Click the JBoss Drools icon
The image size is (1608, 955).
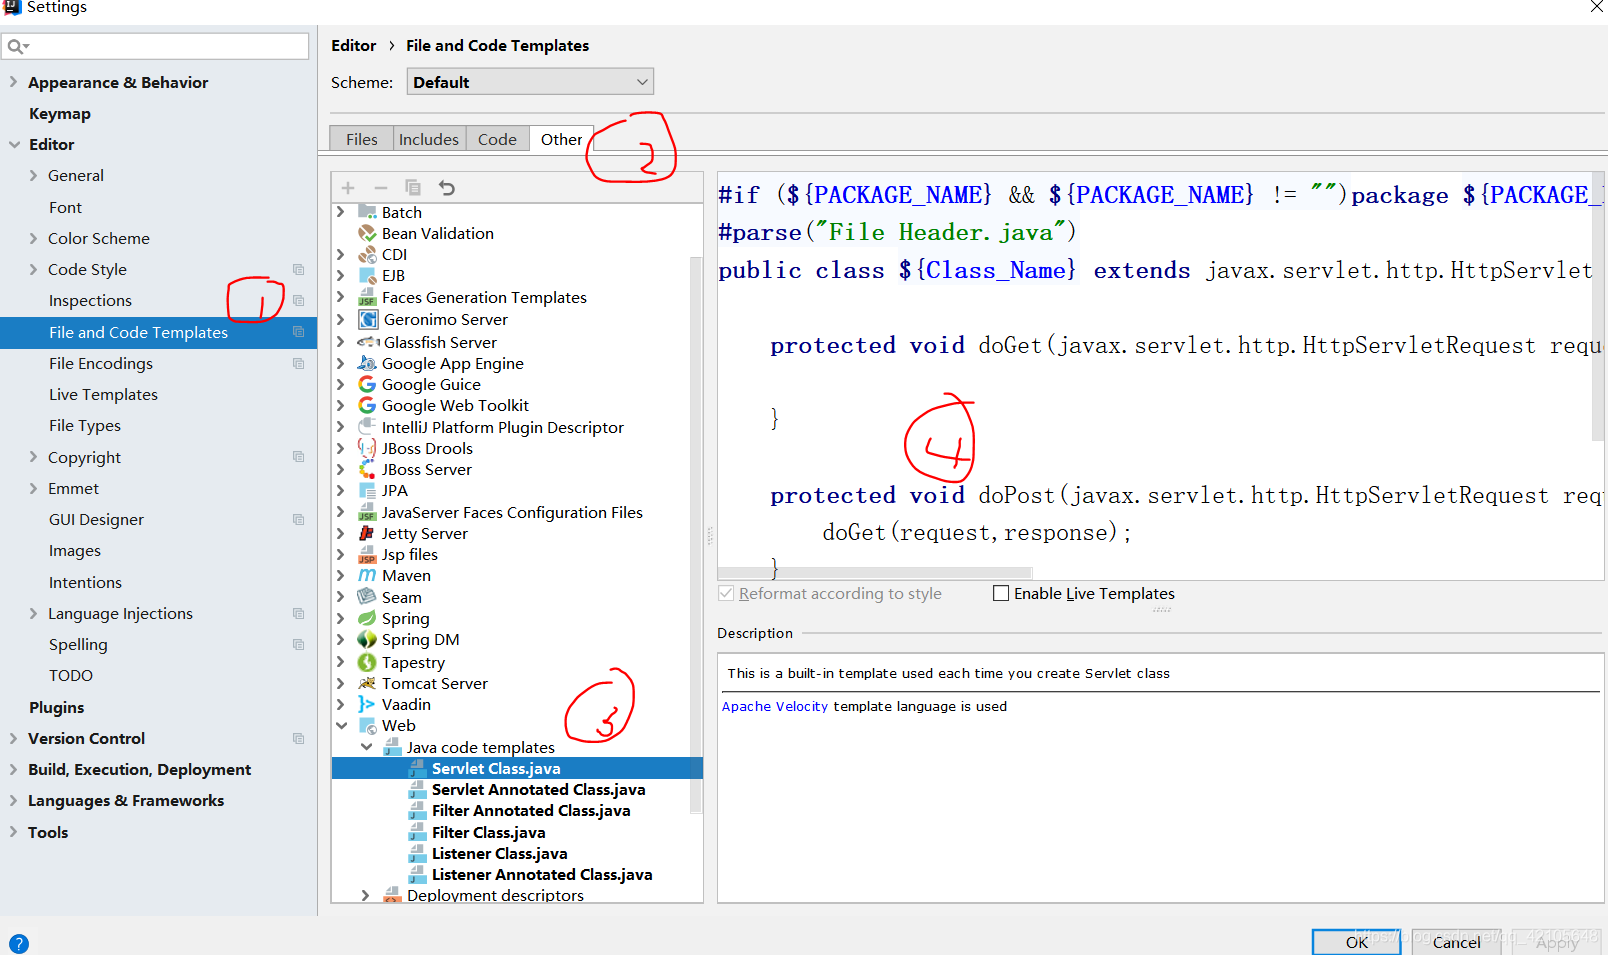[x=367, y=448]
